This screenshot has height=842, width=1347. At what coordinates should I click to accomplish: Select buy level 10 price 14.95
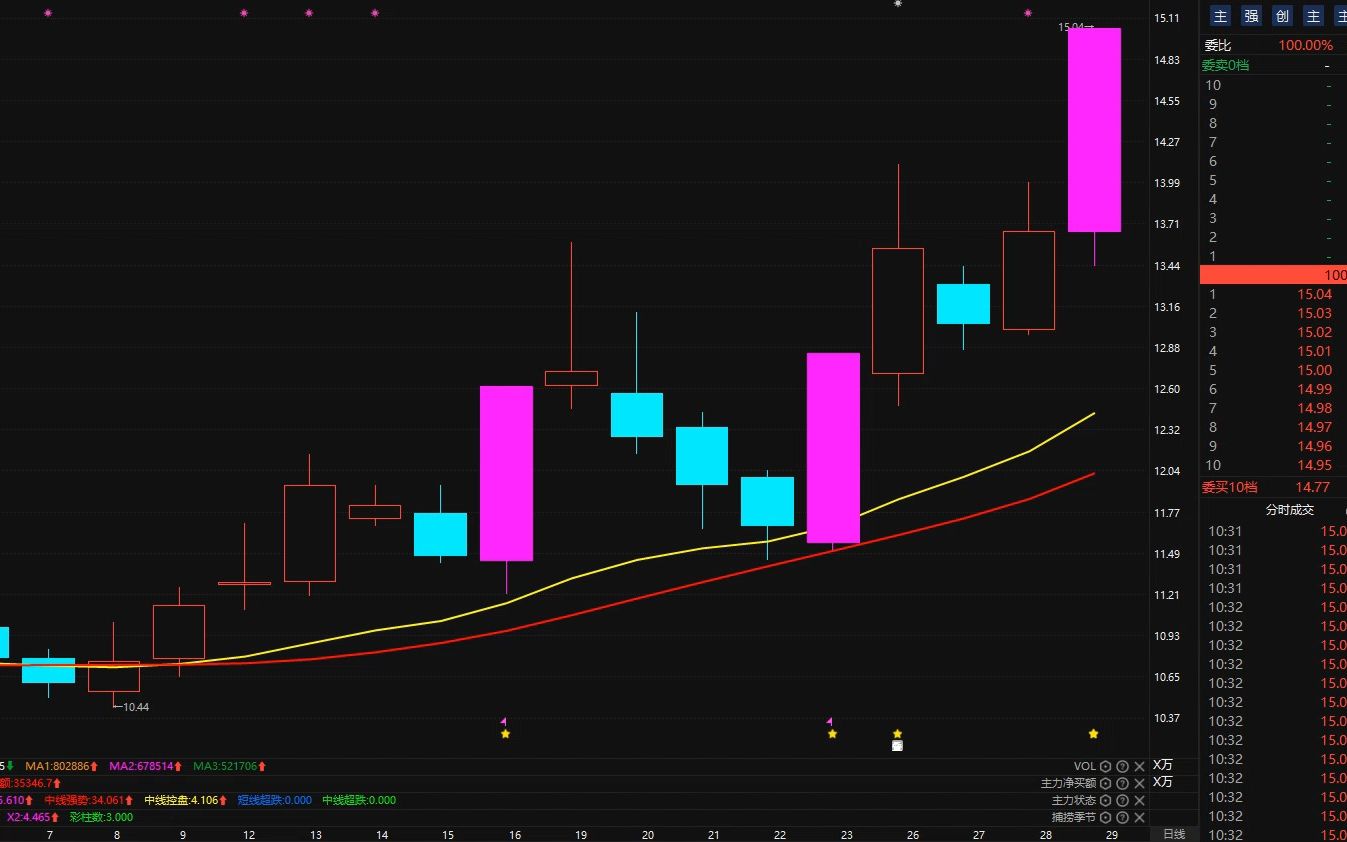pyautogui.click(x=1314, y=465)
